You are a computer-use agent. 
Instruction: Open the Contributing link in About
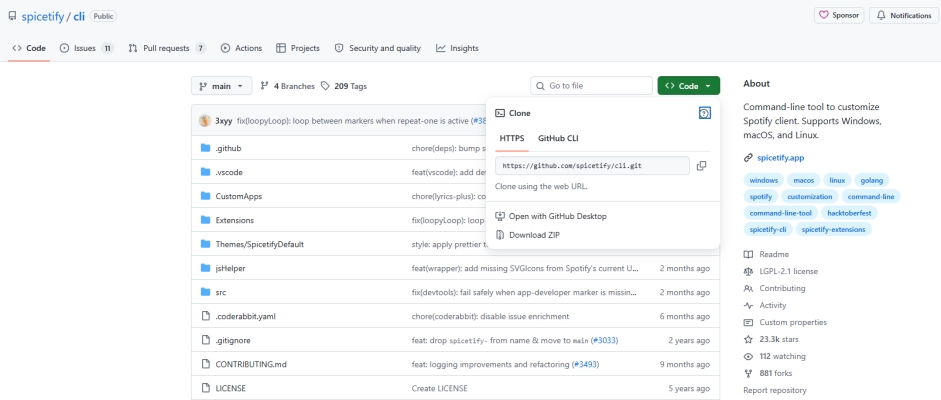pos(775,288)
